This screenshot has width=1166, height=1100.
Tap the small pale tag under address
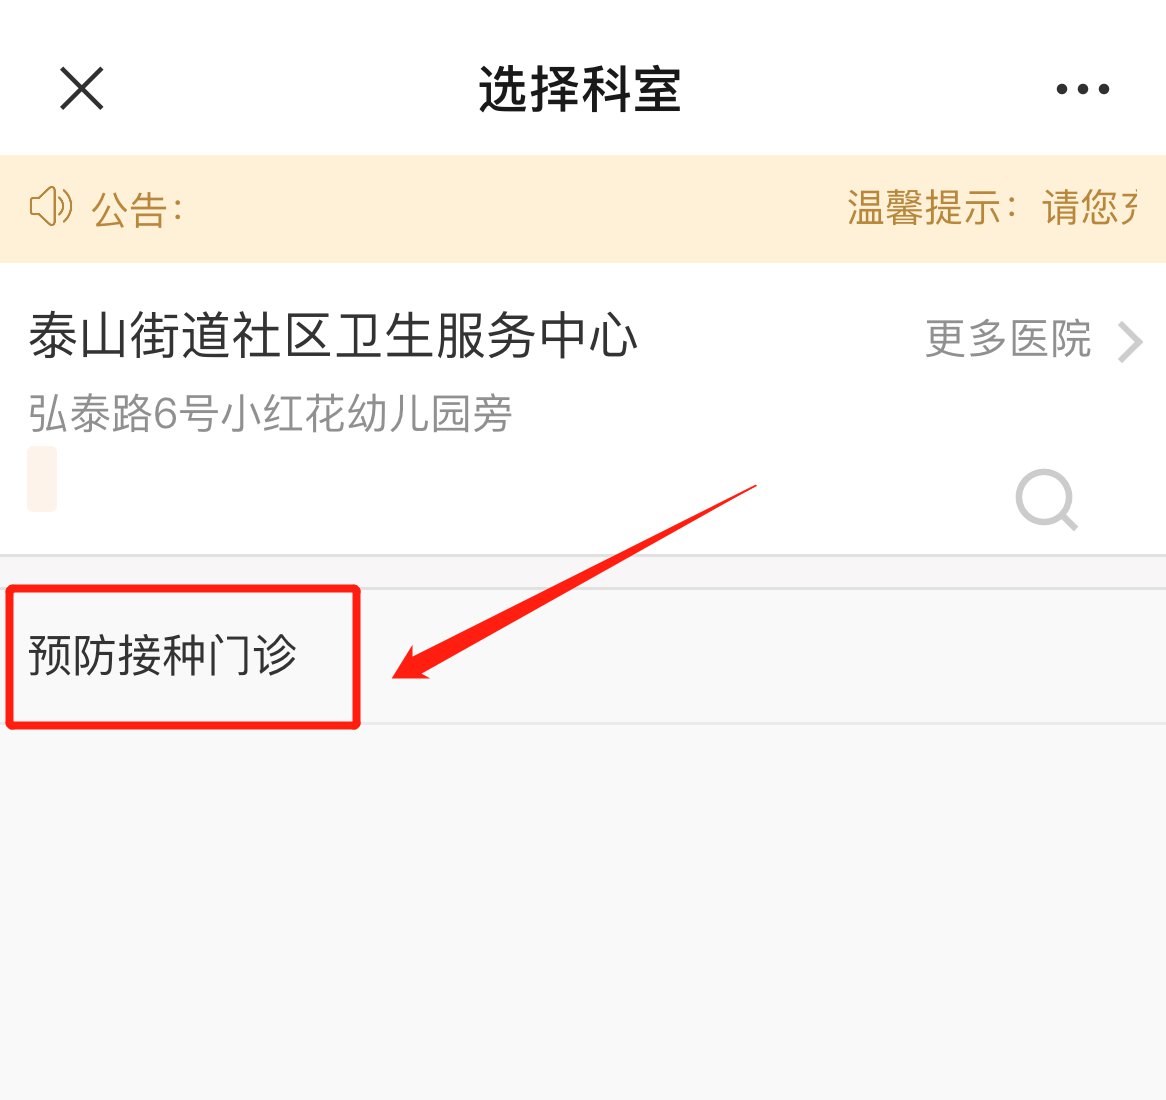42,479
